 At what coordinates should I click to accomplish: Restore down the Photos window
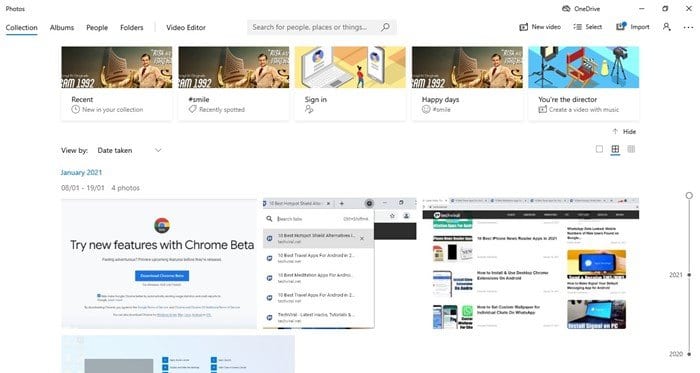tap(665, 8)
